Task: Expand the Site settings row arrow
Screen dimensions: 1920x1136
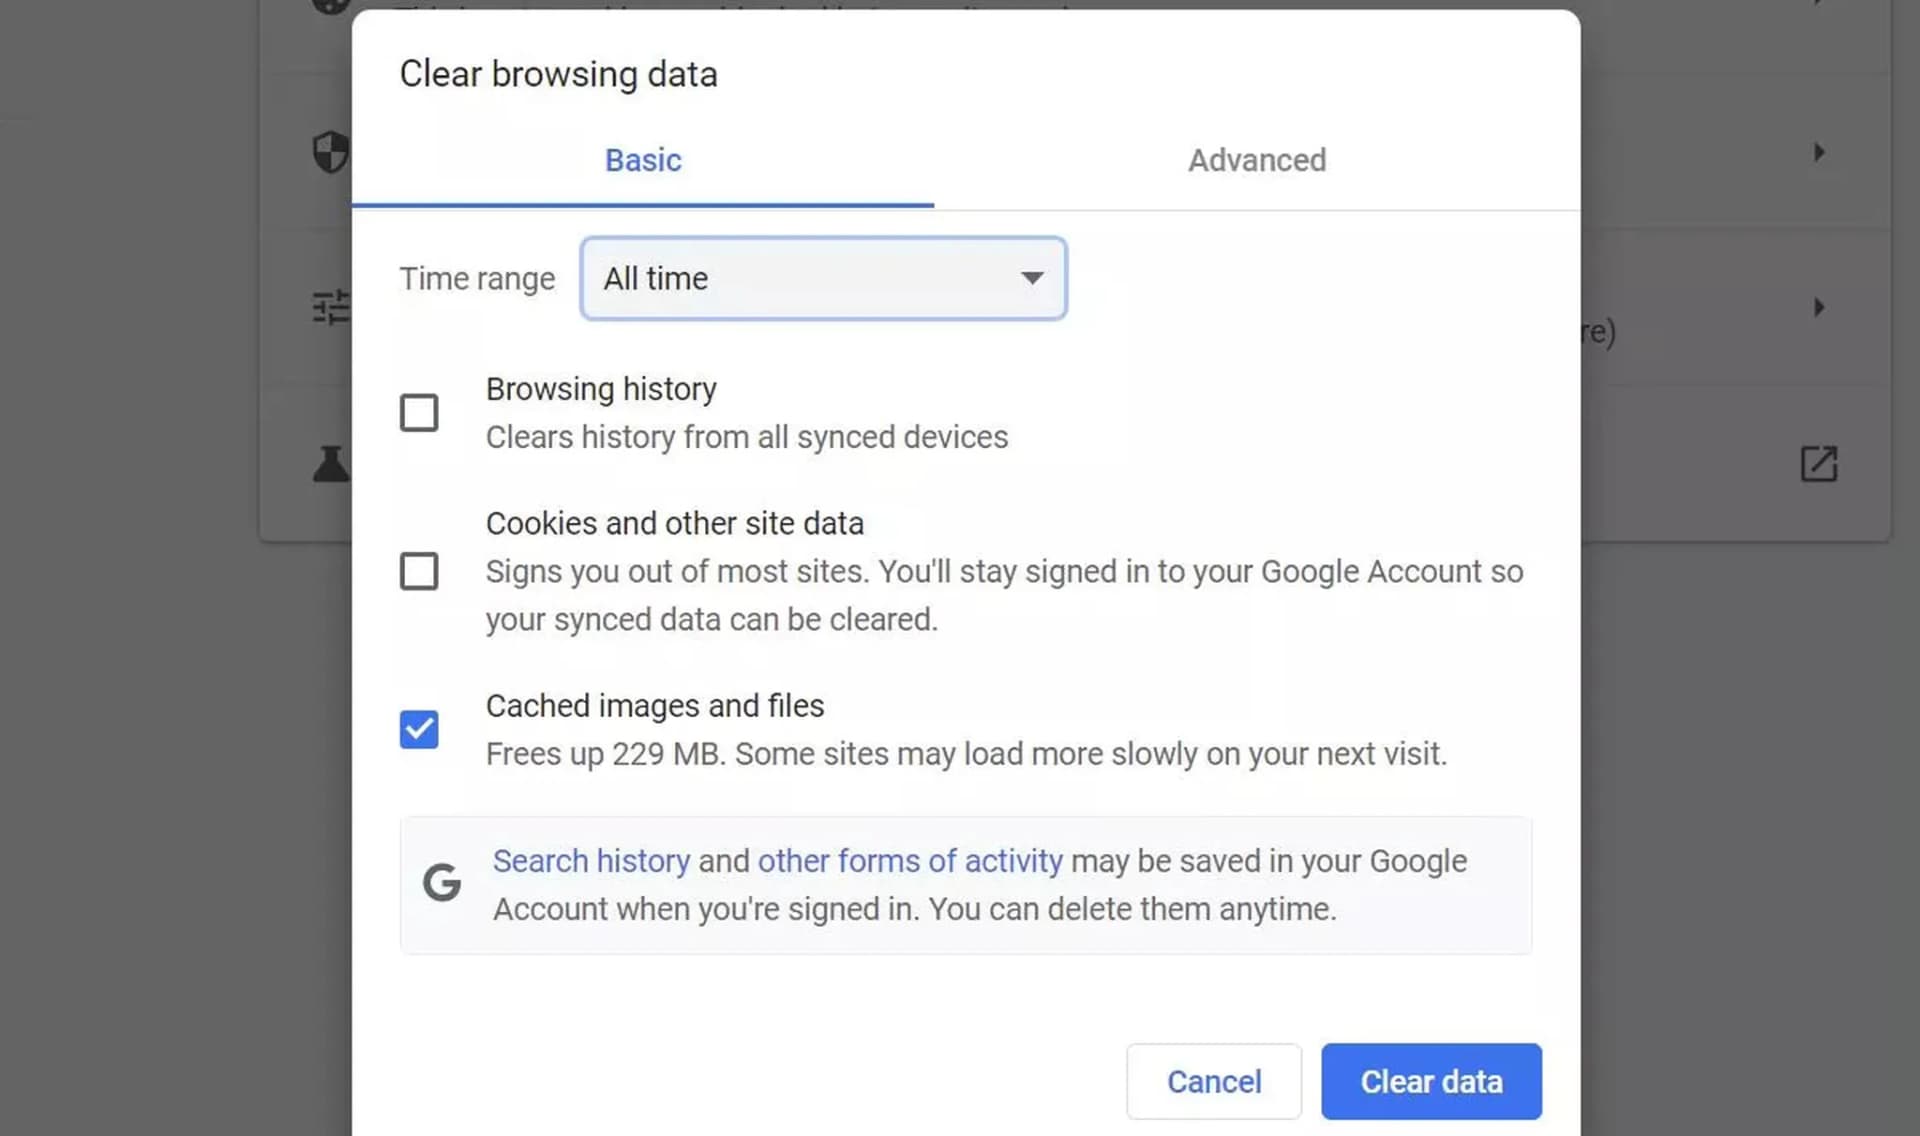Action: point(1819,308)
